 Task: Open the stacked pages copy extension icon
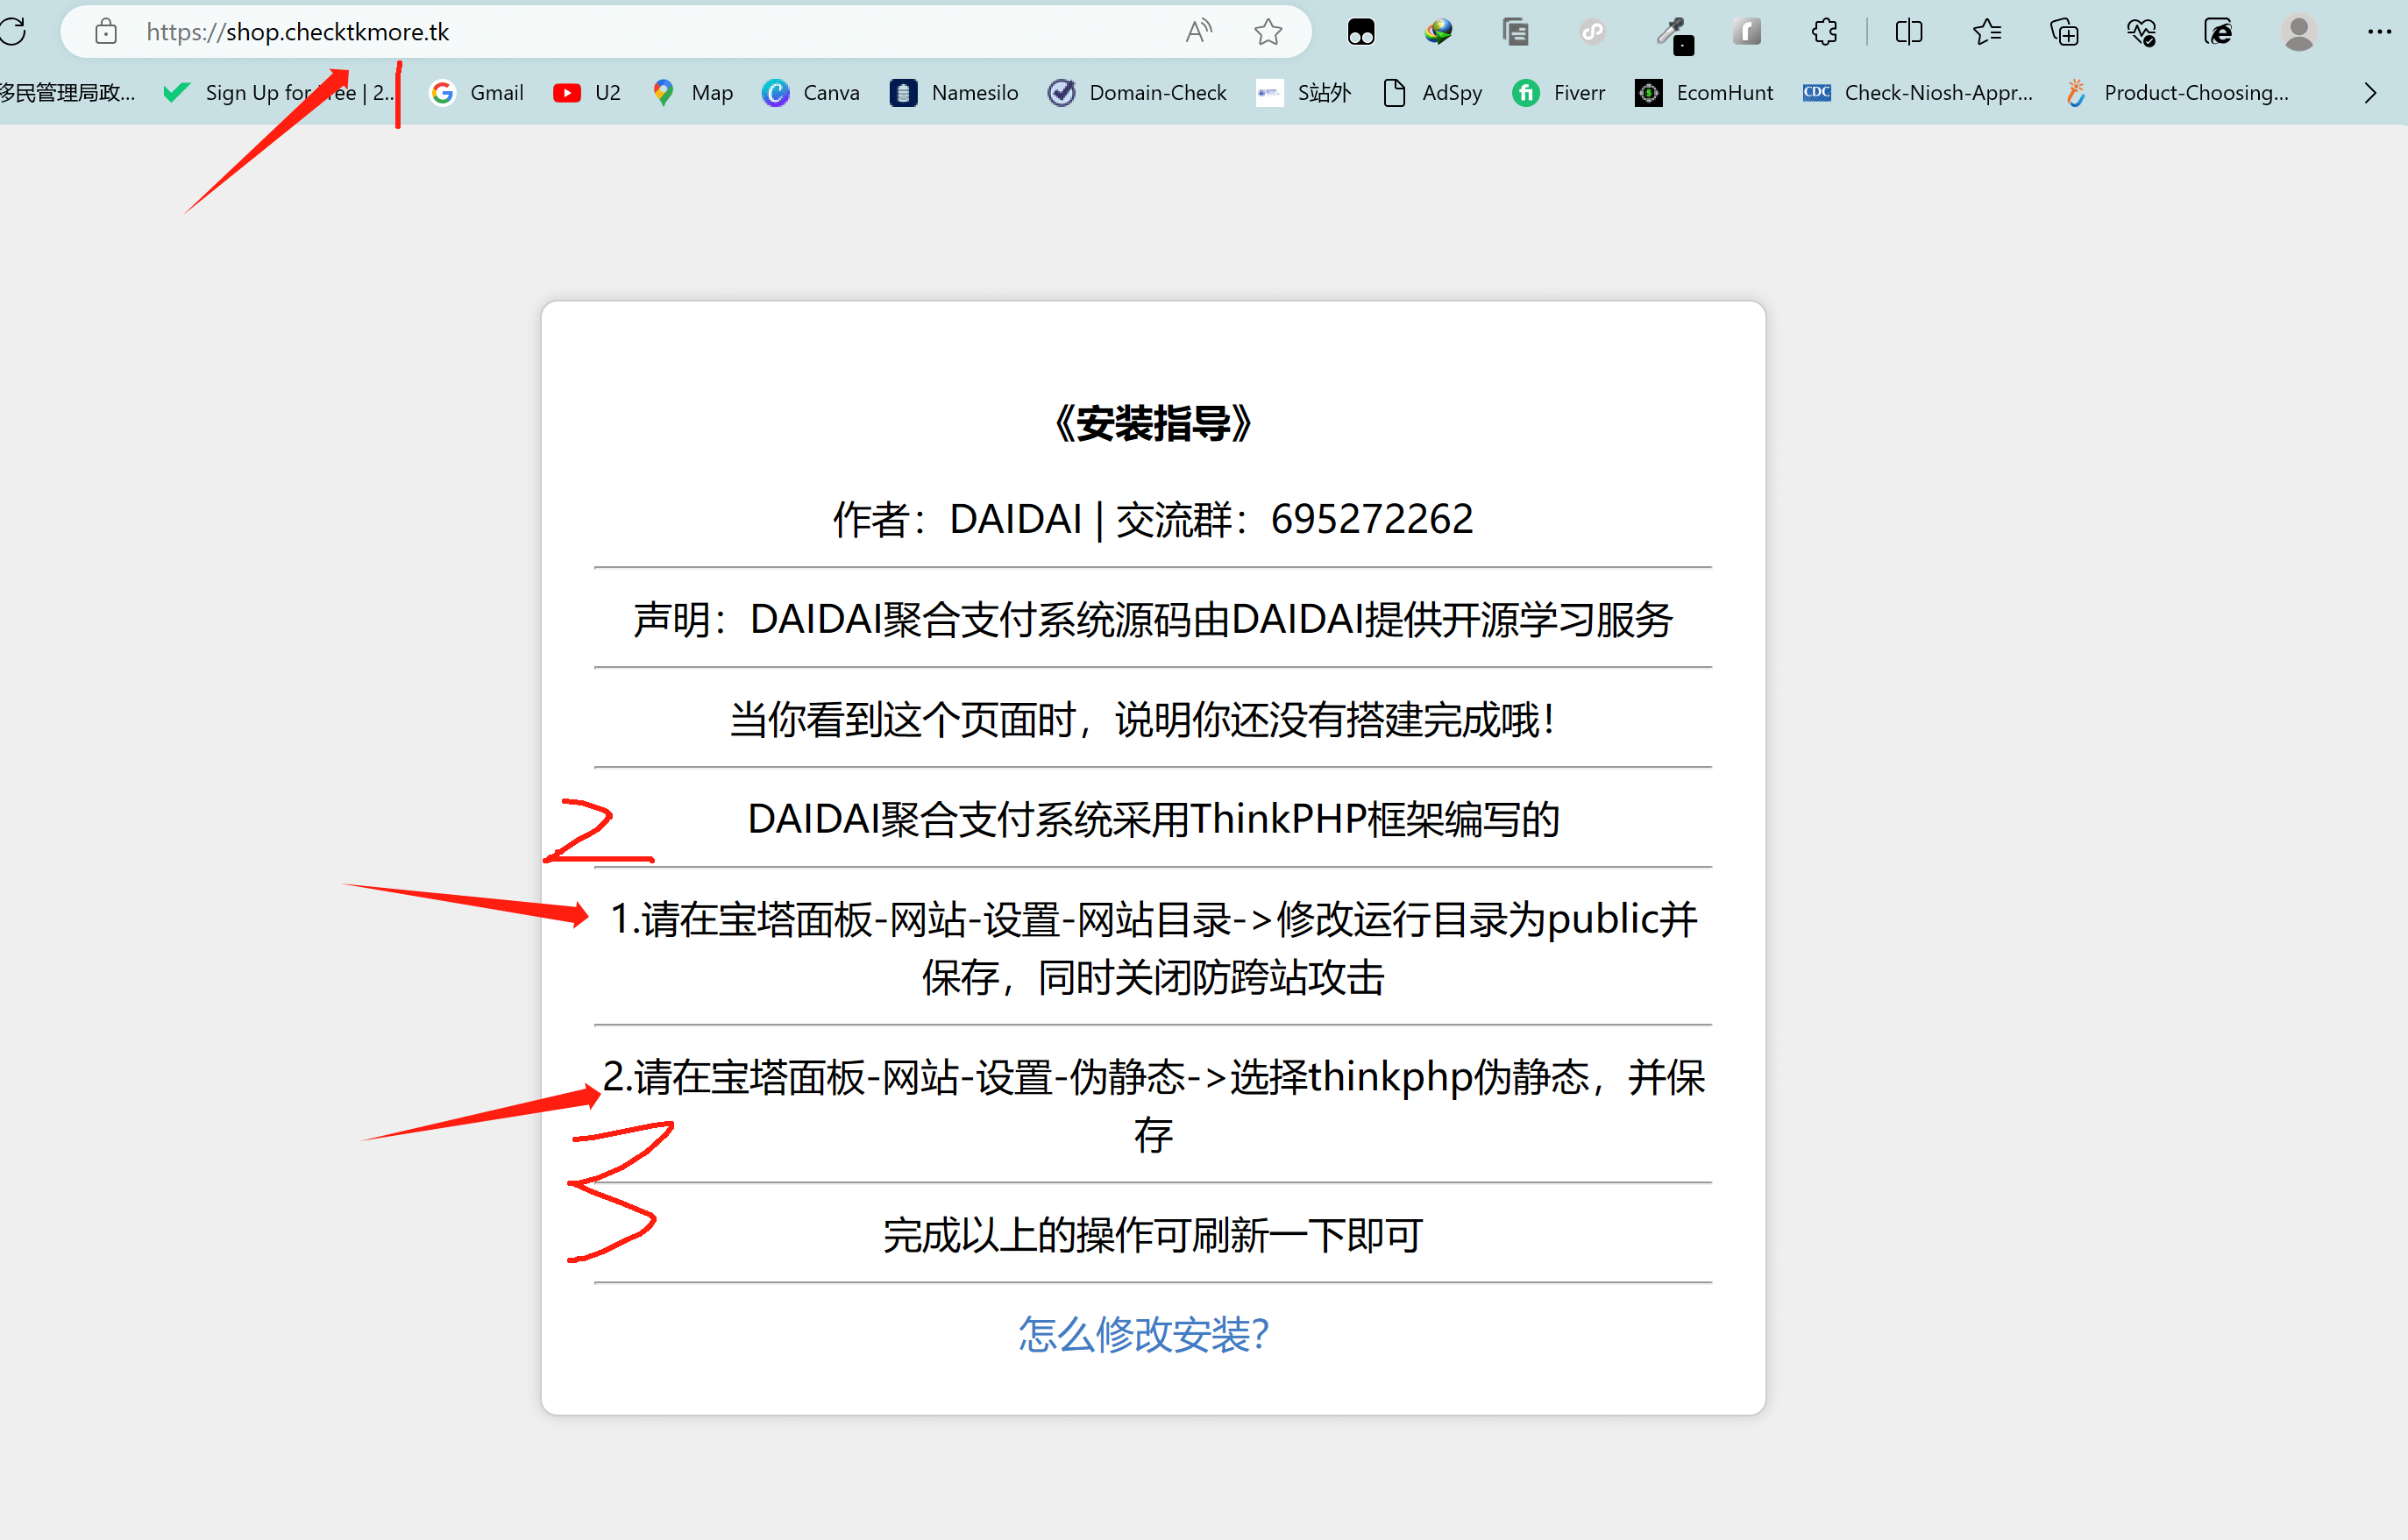tap(1515, 32)
